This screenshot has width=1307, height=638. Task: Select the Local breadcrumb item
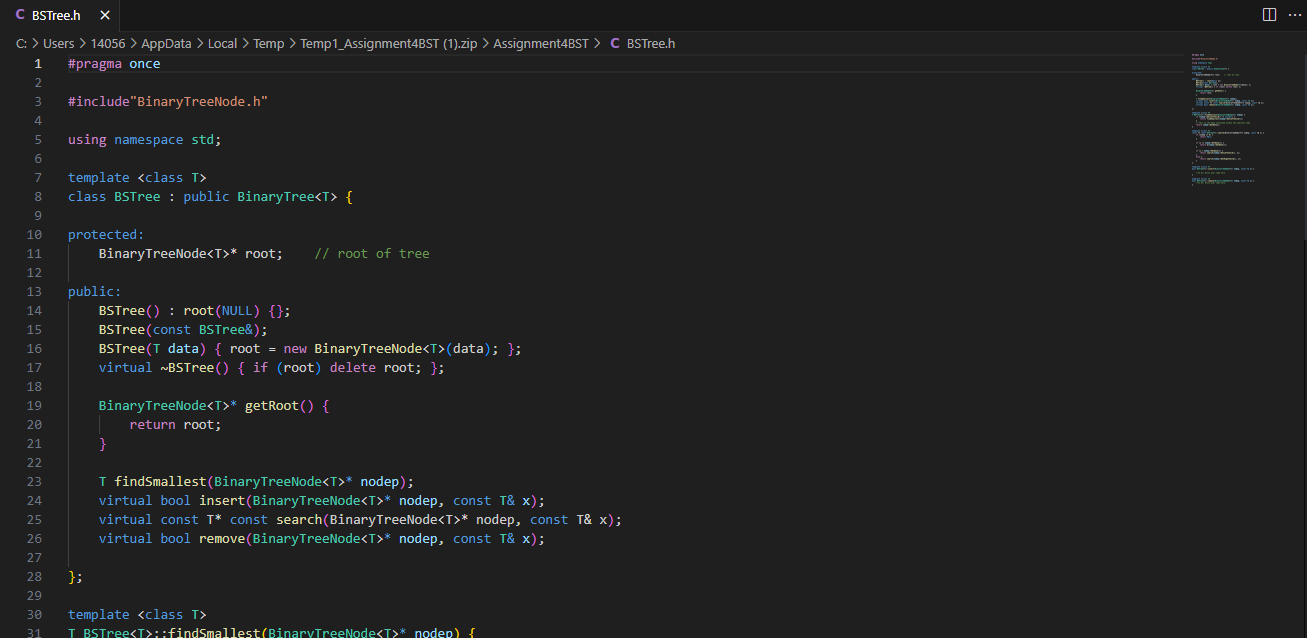[222, 43]
